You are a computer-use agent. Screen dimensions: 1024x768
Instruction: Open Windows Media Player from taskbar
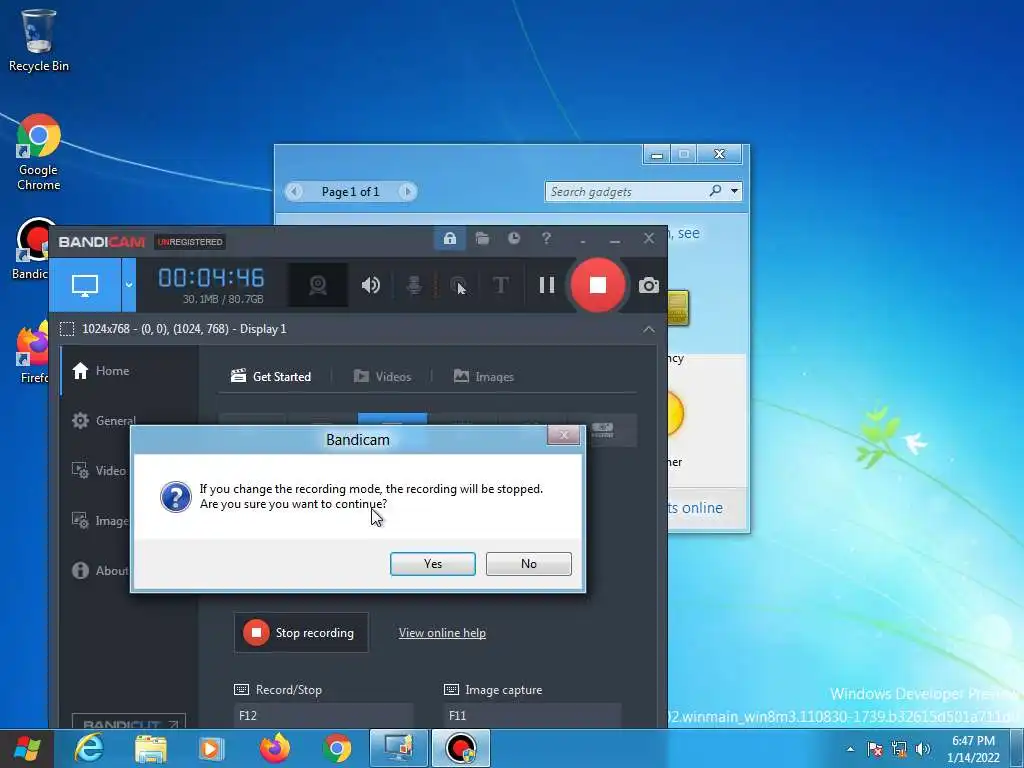coord(211,749)
